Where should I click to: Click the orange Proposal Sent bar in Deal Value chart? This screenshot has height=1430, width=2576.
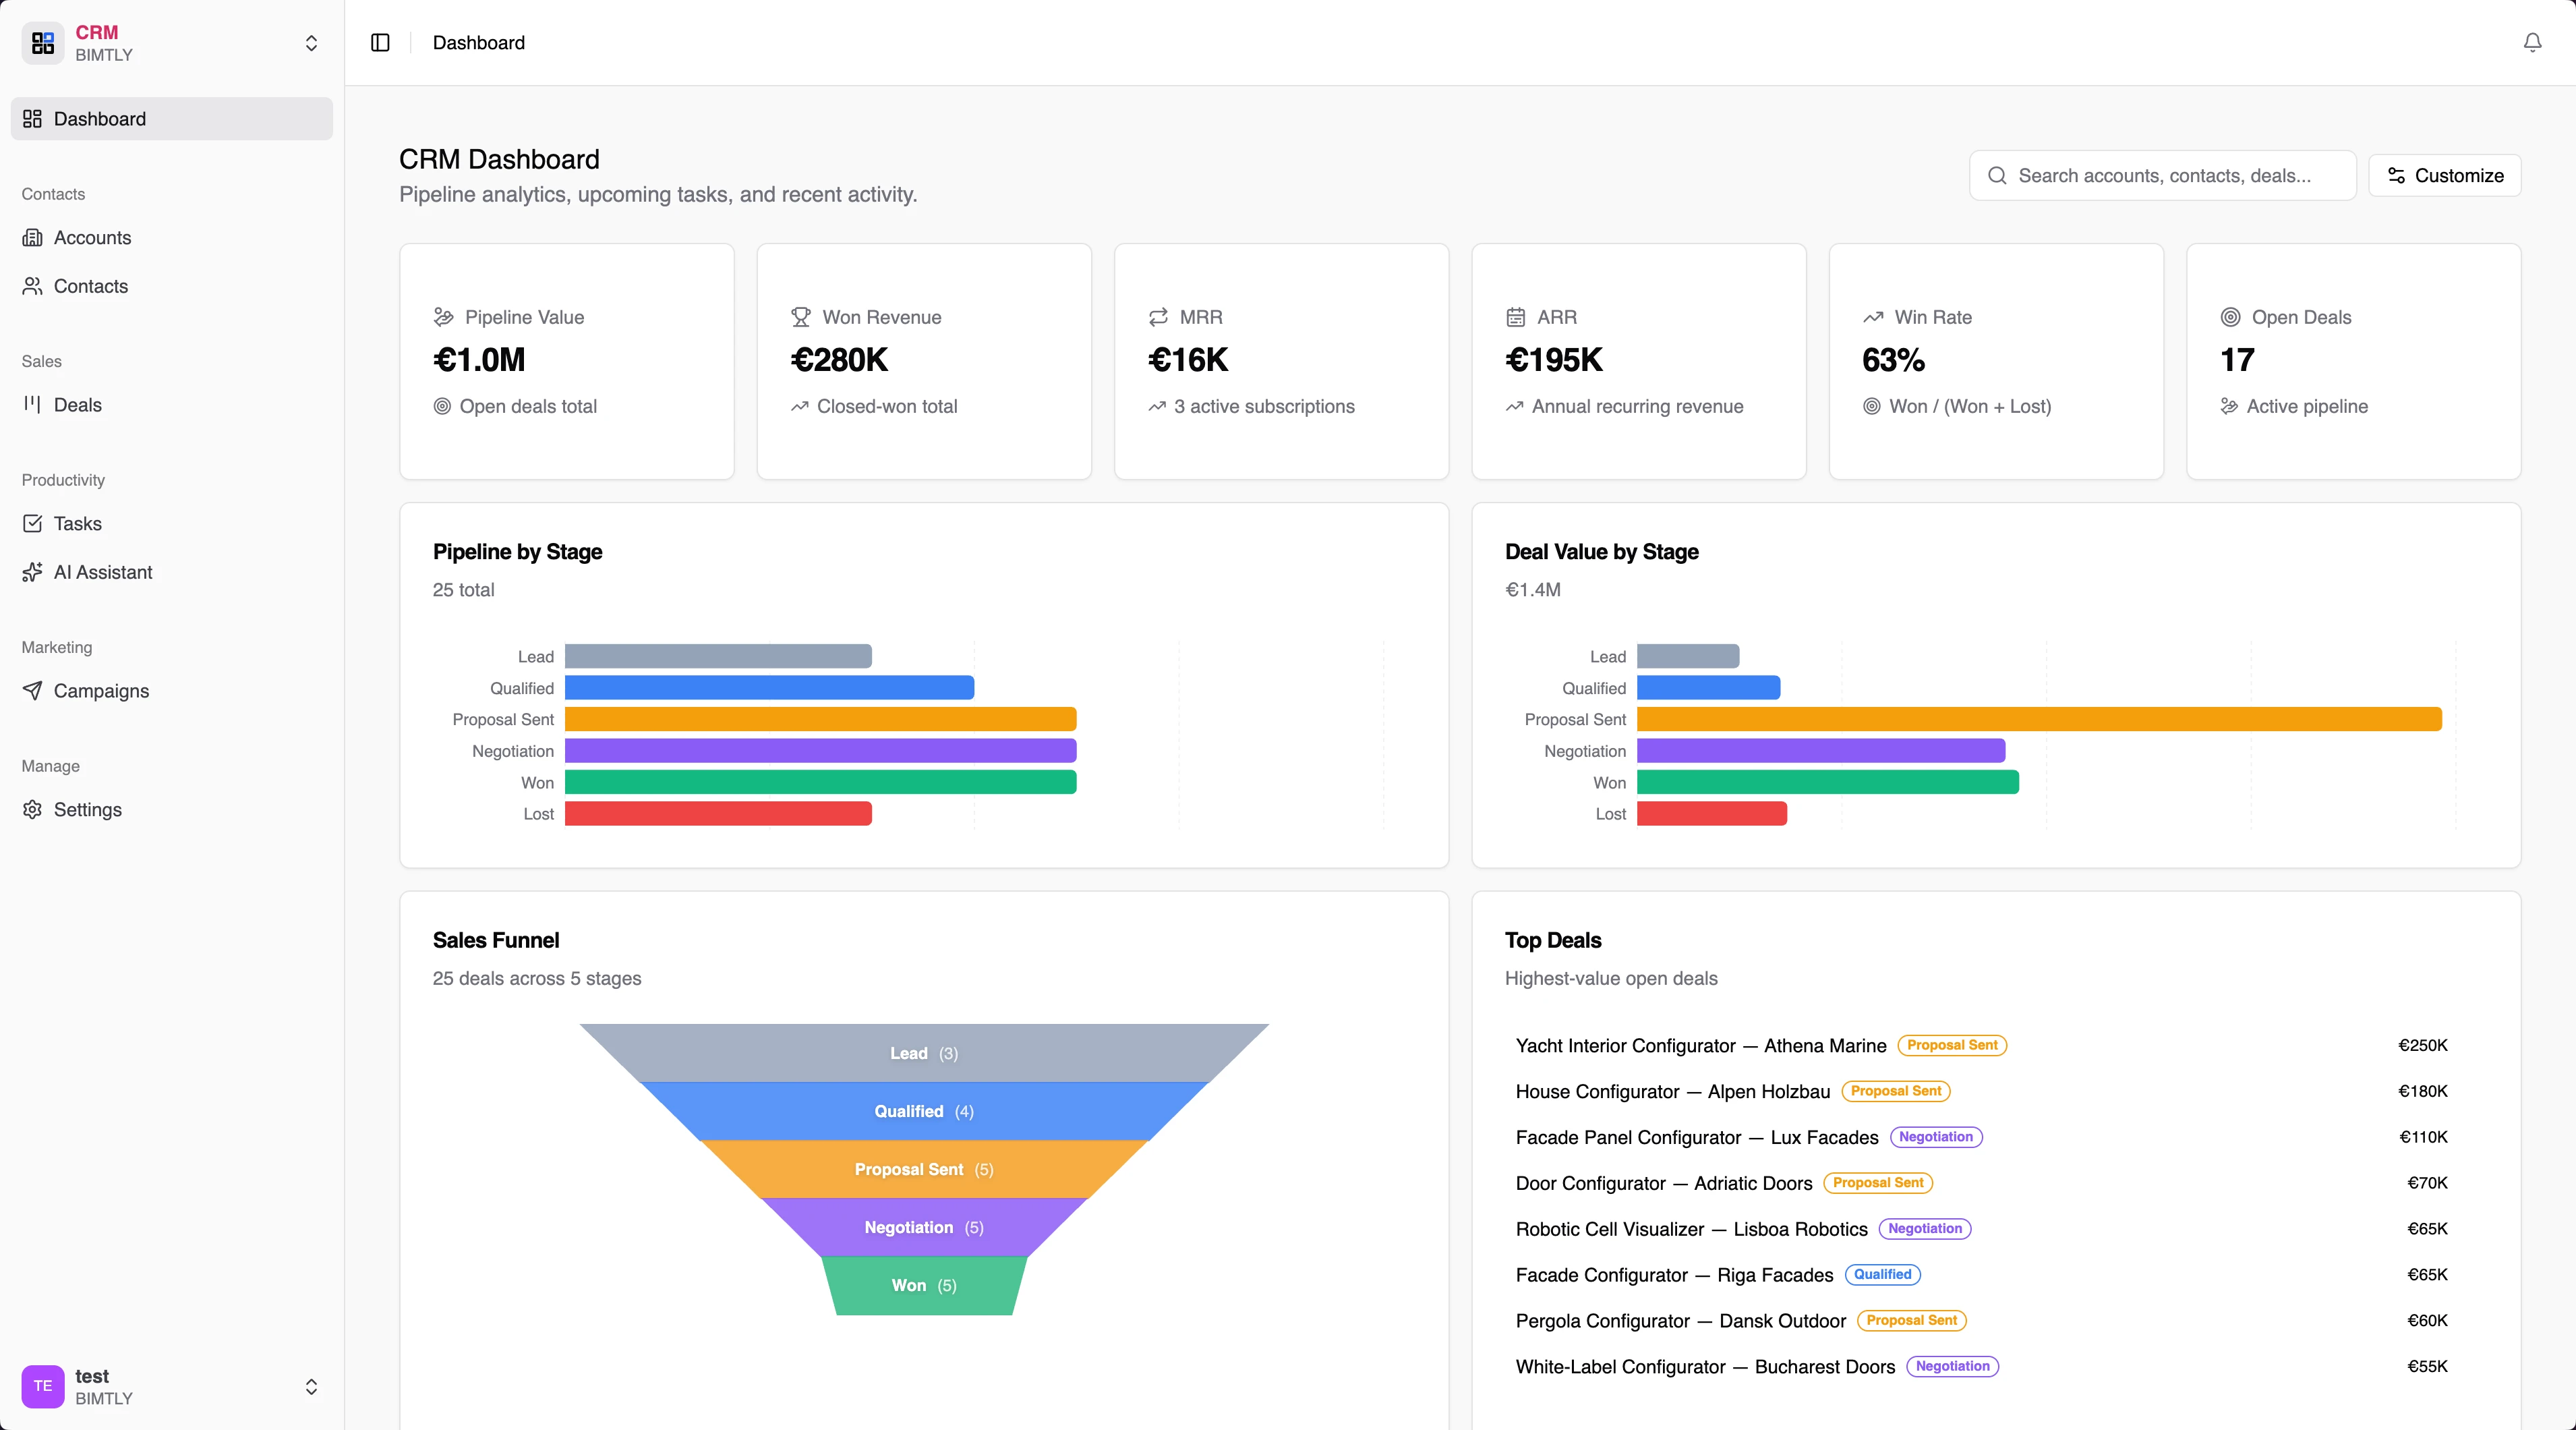click(x=2038, y=719)
